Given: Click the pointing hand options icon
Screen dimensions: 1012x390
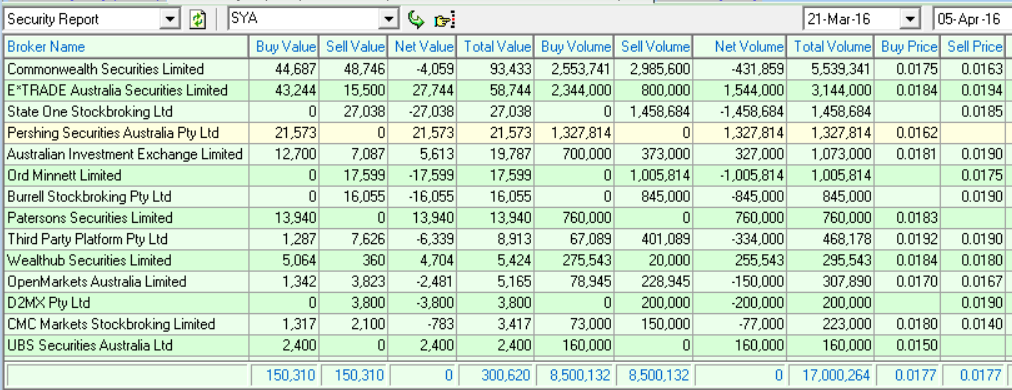Looking at the screenshot, I should tap(445, 20).
